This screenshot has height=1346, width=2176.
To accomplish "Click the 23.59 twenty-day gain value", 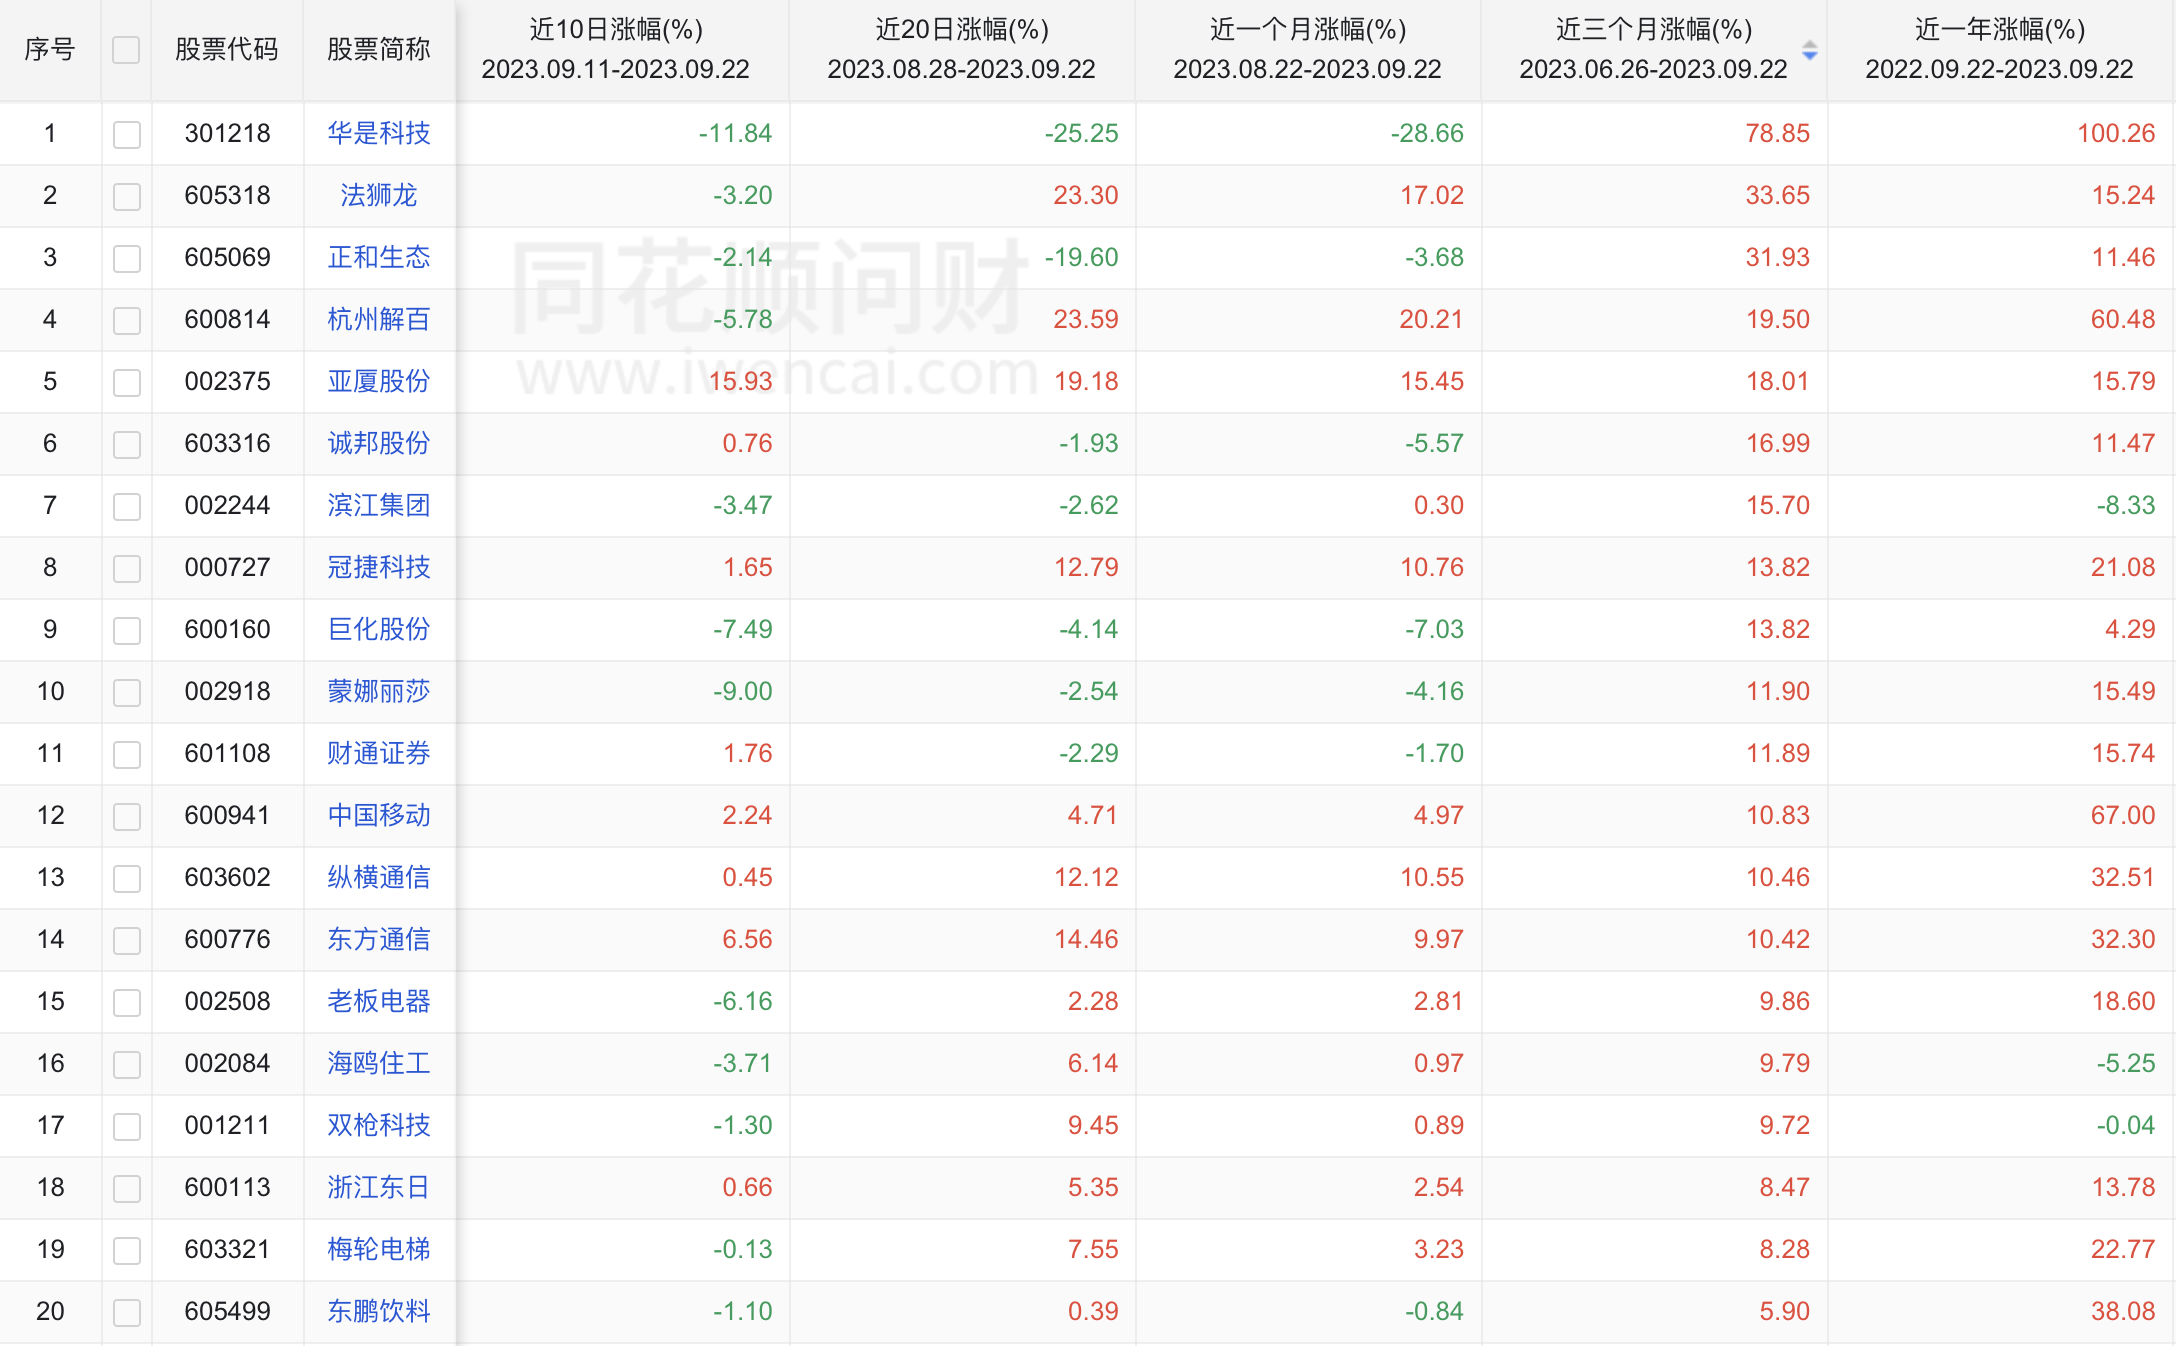I will click(1086, 319).
